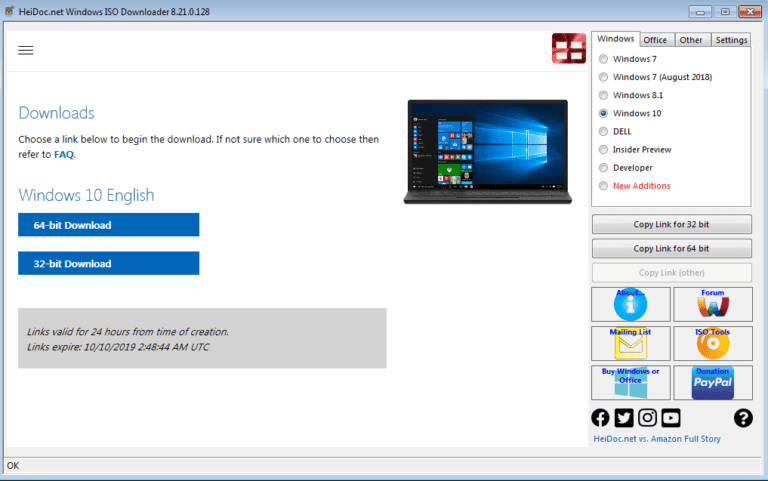Switch to the Office tab

tap(655, 40)
